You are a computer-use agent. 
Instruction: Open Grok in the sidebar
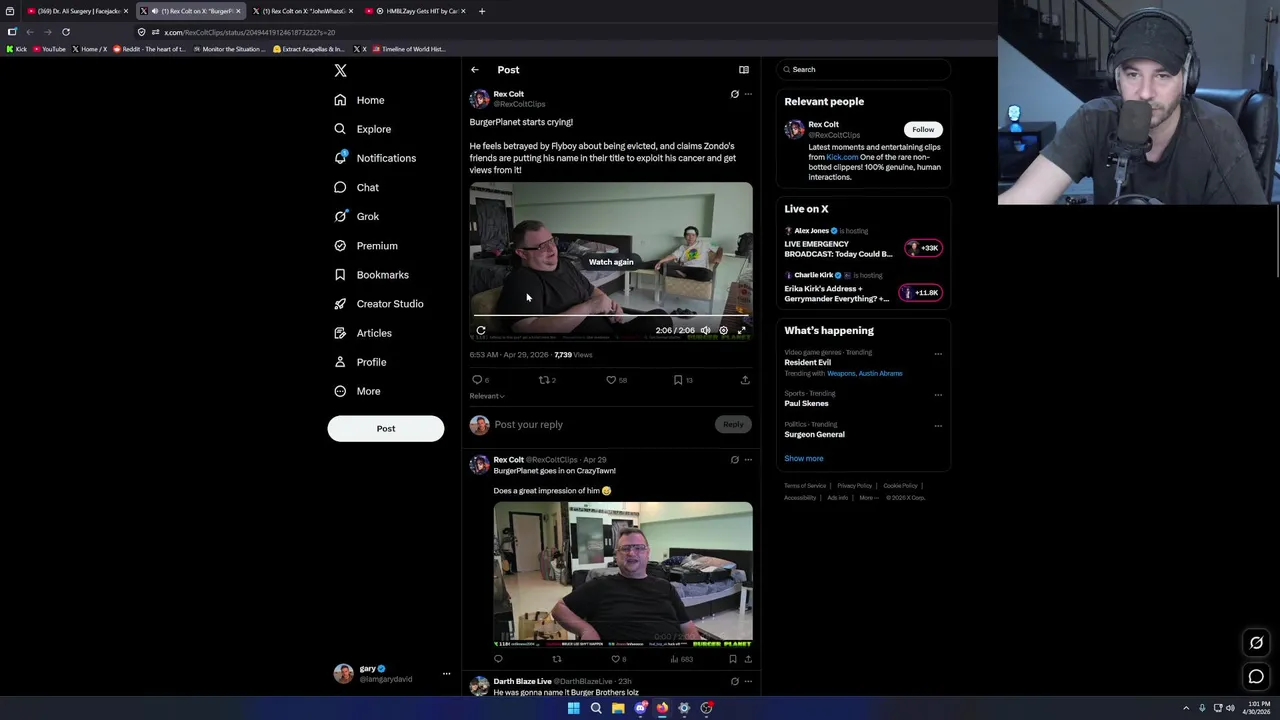[x=356, y=216]
